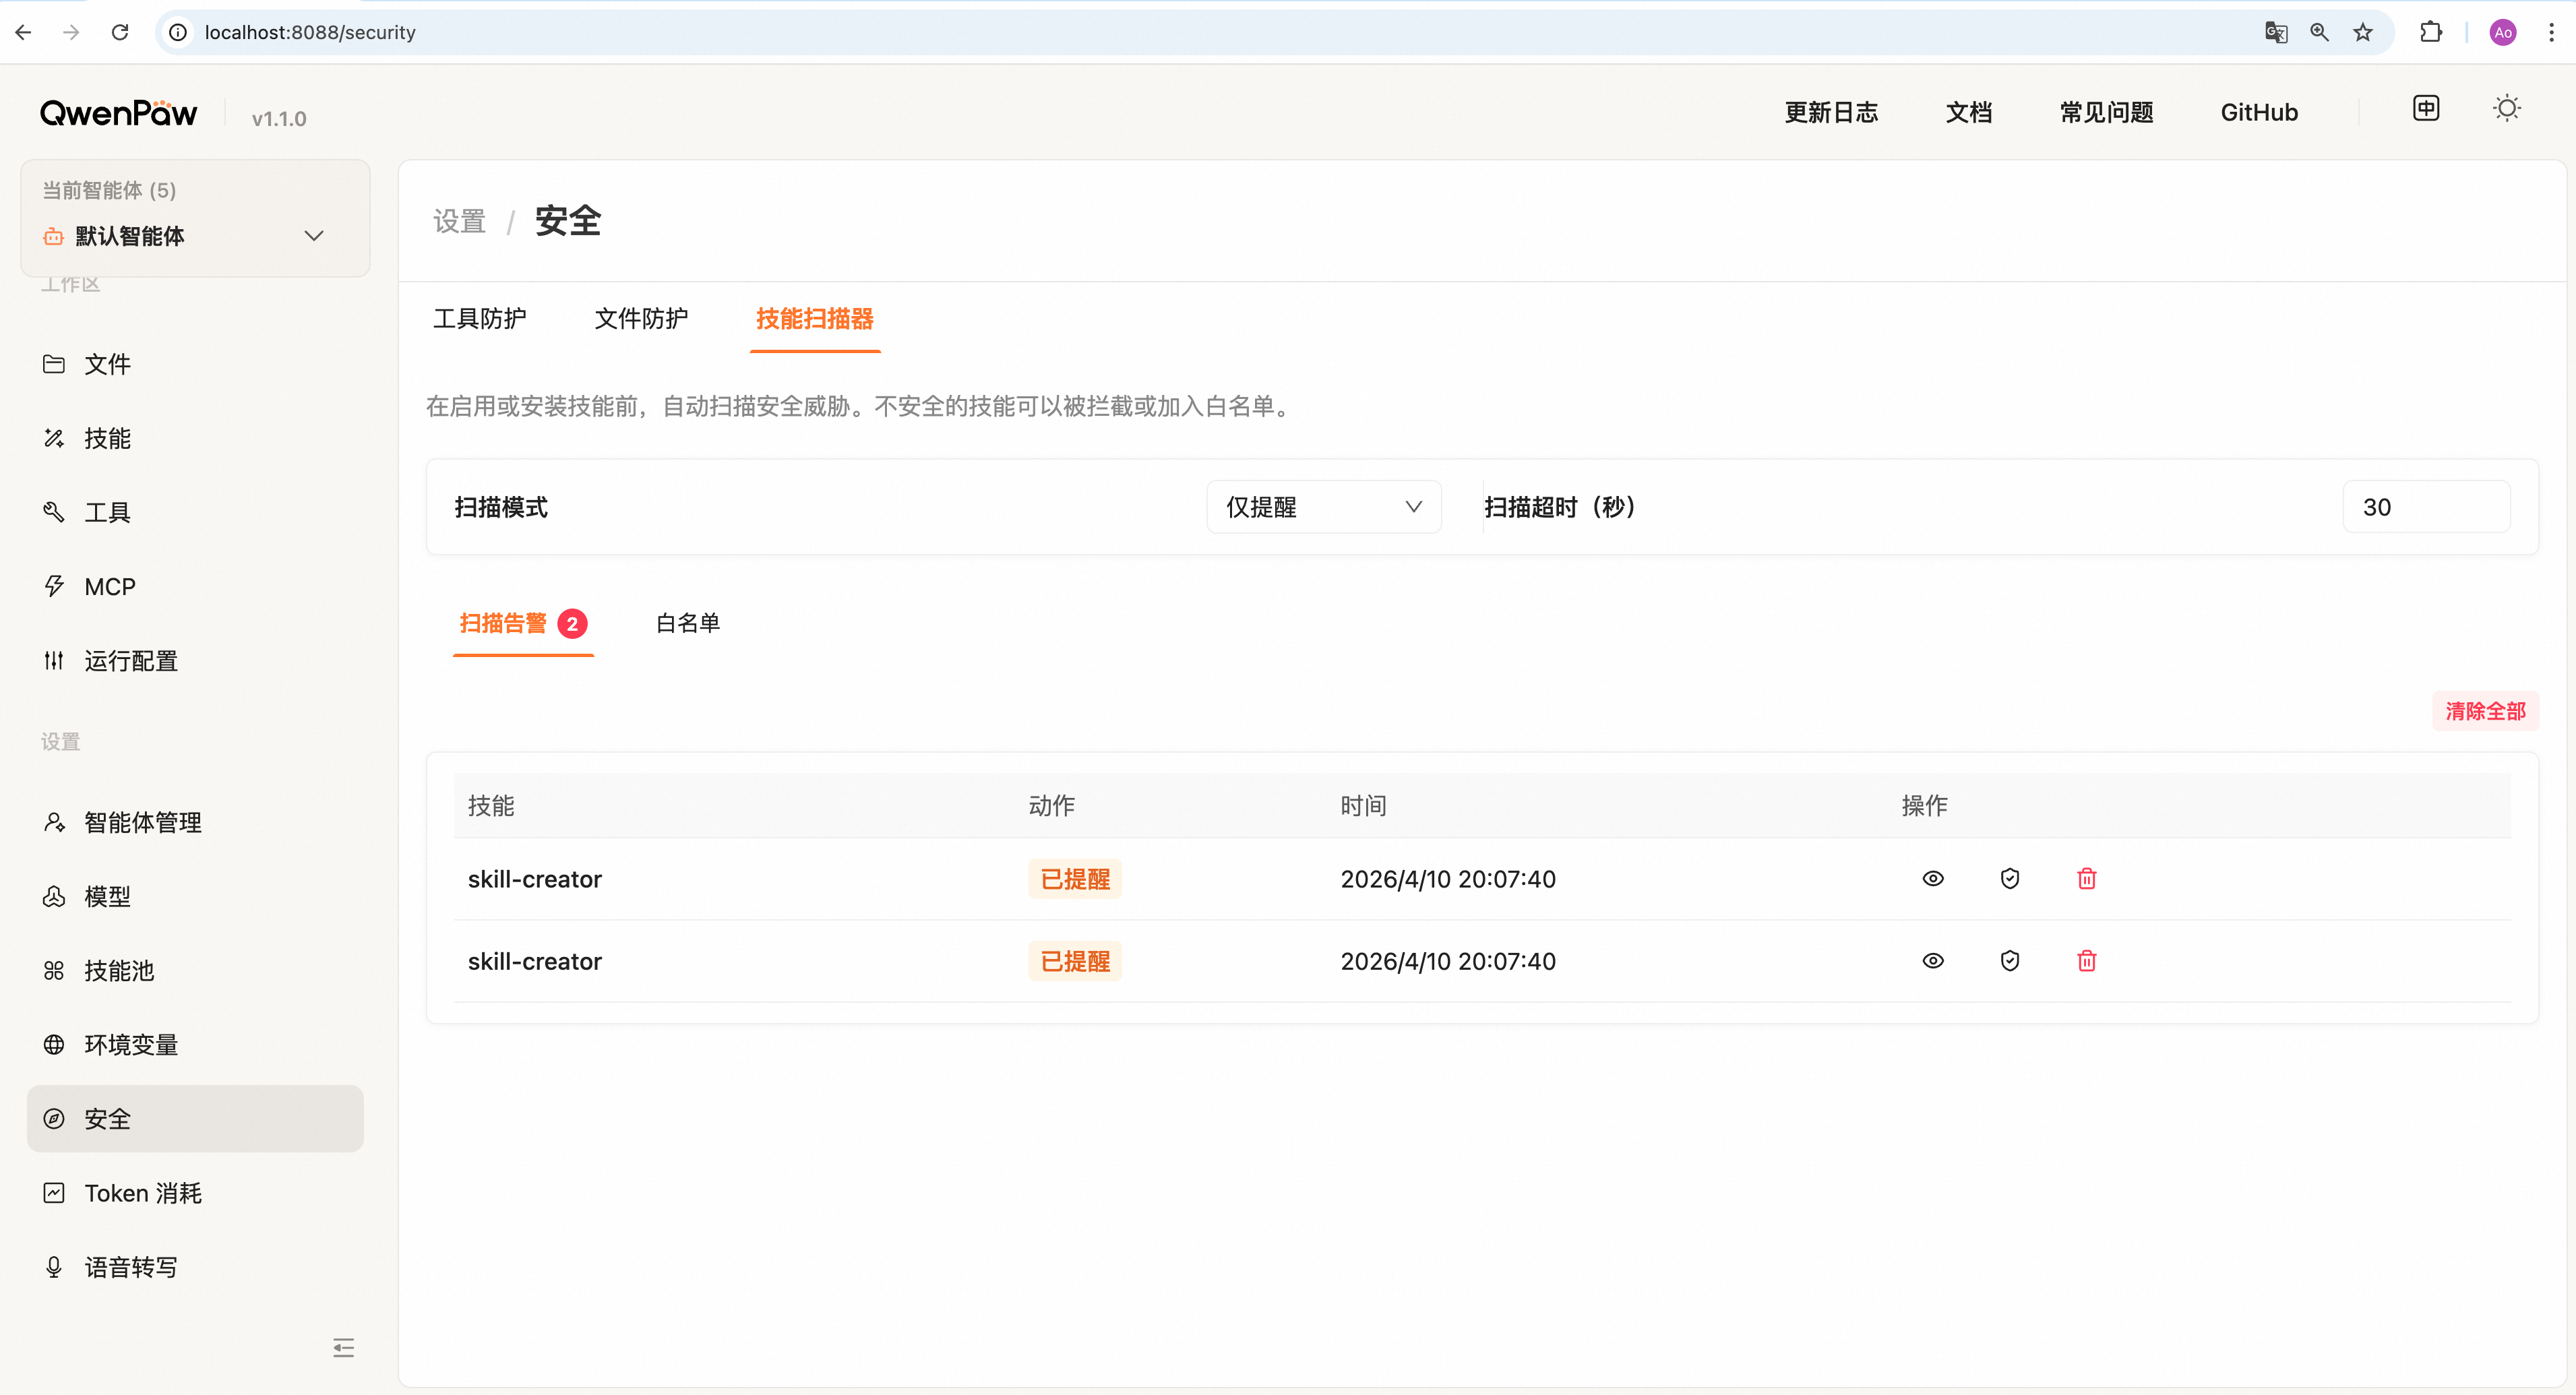Click the 清除全部 button

[x=2485, y=711]
